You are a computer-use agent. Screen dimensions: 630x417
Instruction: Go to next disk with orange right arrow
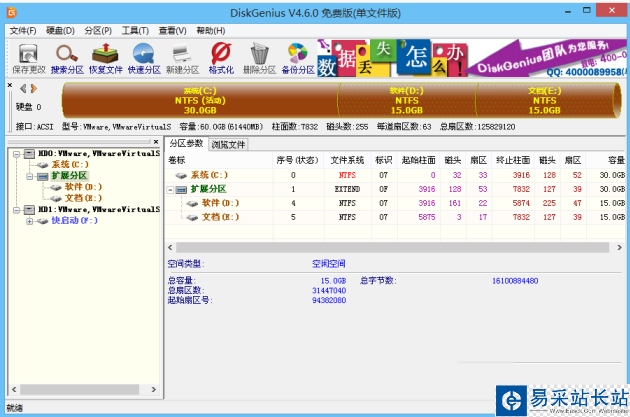click(34, 88)
